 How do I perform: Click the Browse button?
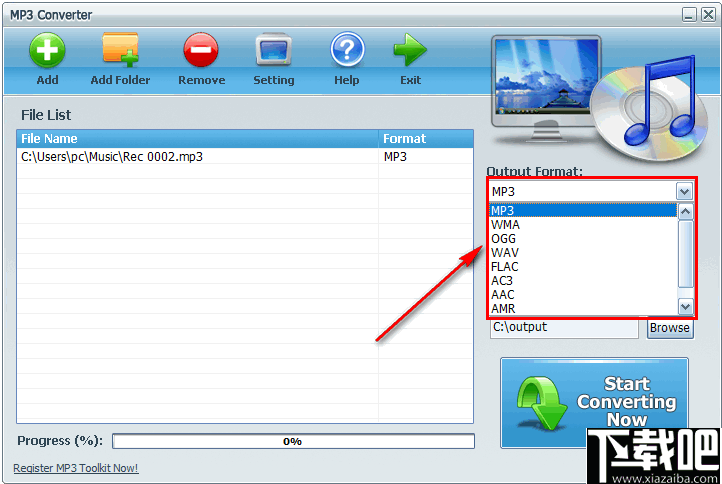pos(670,328)
